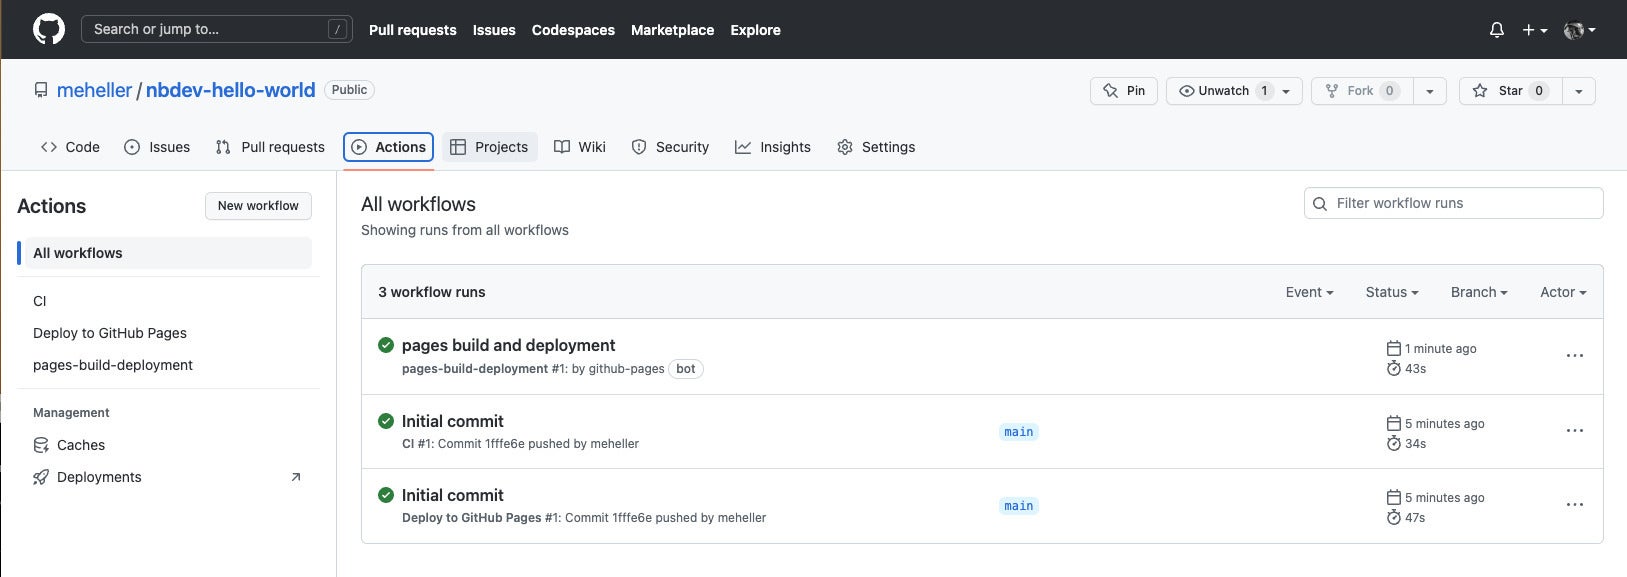
Task: Click the stopwatch icon beside 47s
Action: click(1394, 517)
